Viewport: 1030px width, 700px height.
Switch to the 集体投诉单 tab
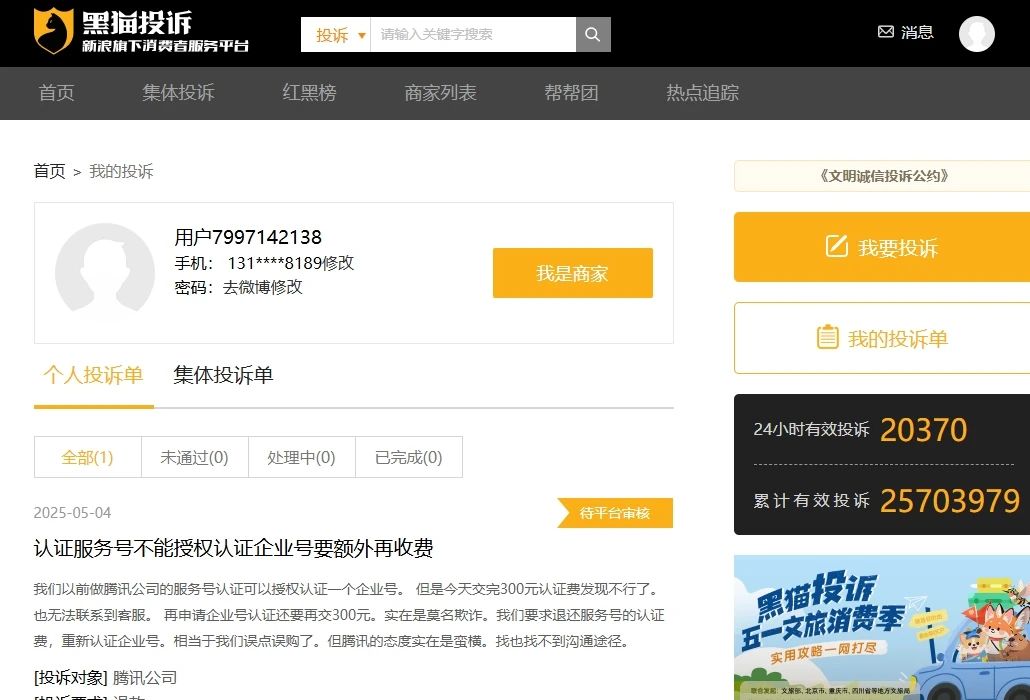point(223,375)
